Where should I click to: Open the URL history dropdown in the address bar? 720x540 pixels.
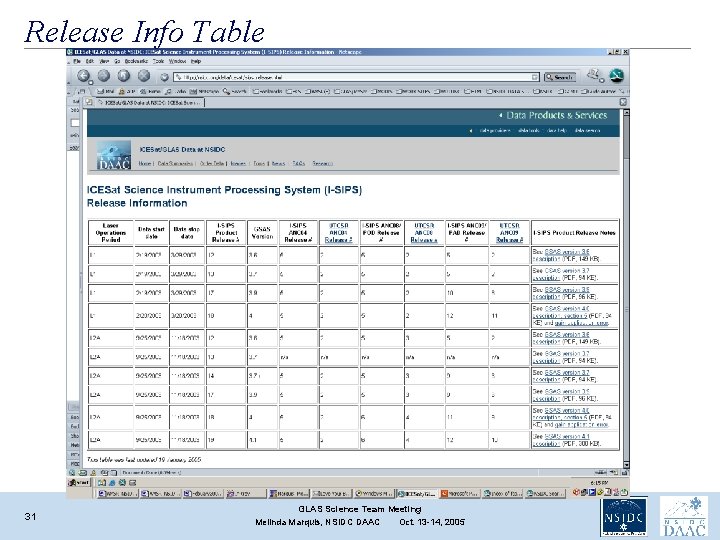point(535,77)
